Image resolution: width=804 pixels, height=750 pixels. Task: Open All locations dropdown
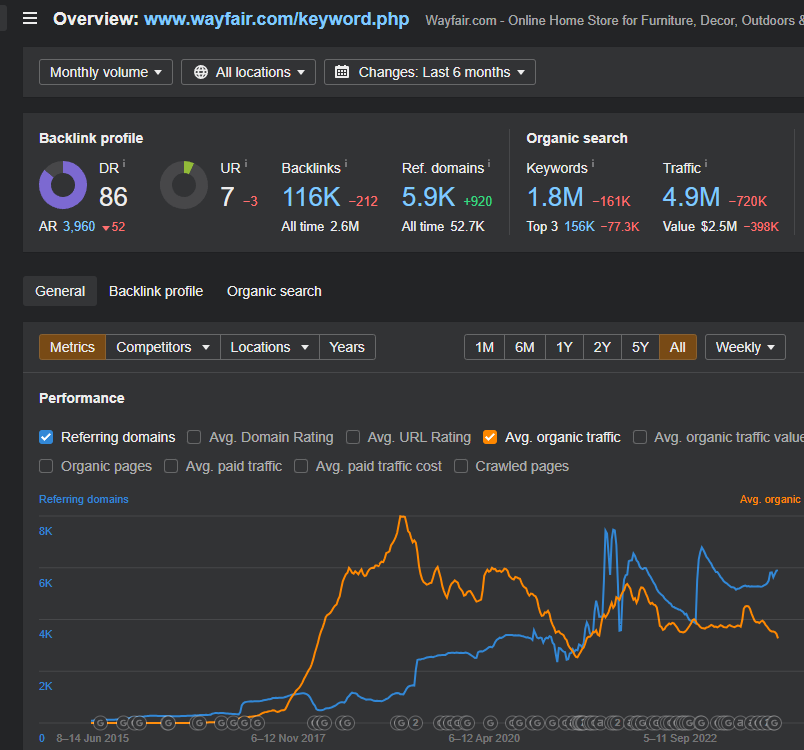tap(248, 72)
